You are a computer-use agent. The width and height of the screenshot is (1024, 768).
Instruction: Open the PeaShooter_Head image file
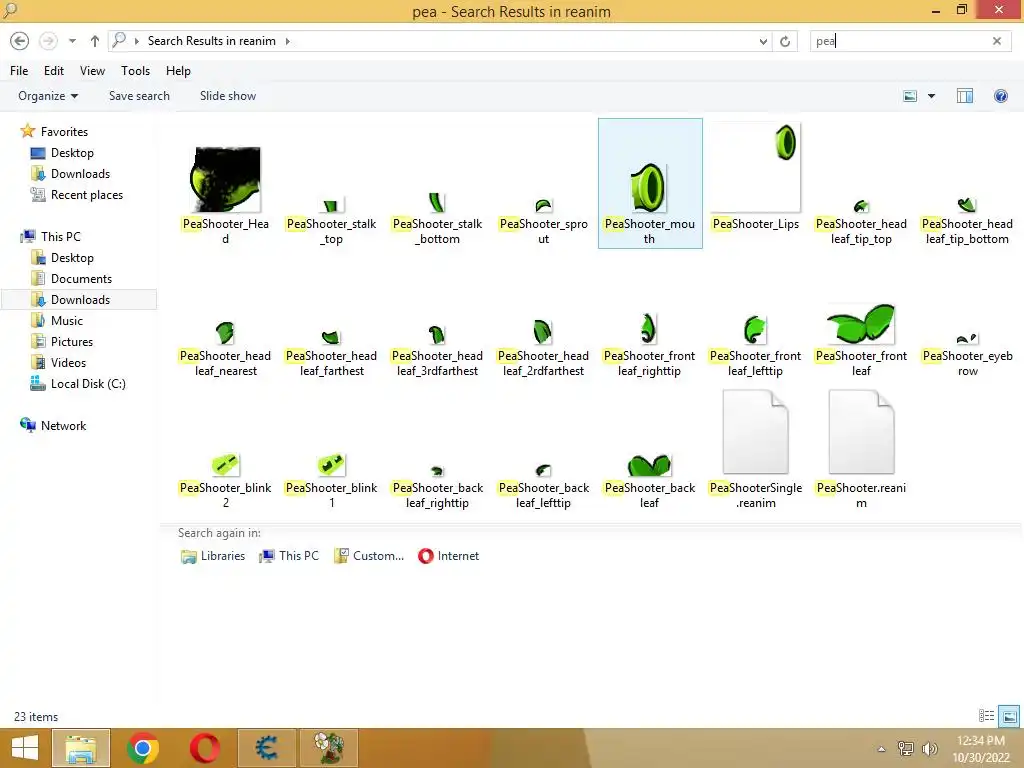tap(225, 180)
